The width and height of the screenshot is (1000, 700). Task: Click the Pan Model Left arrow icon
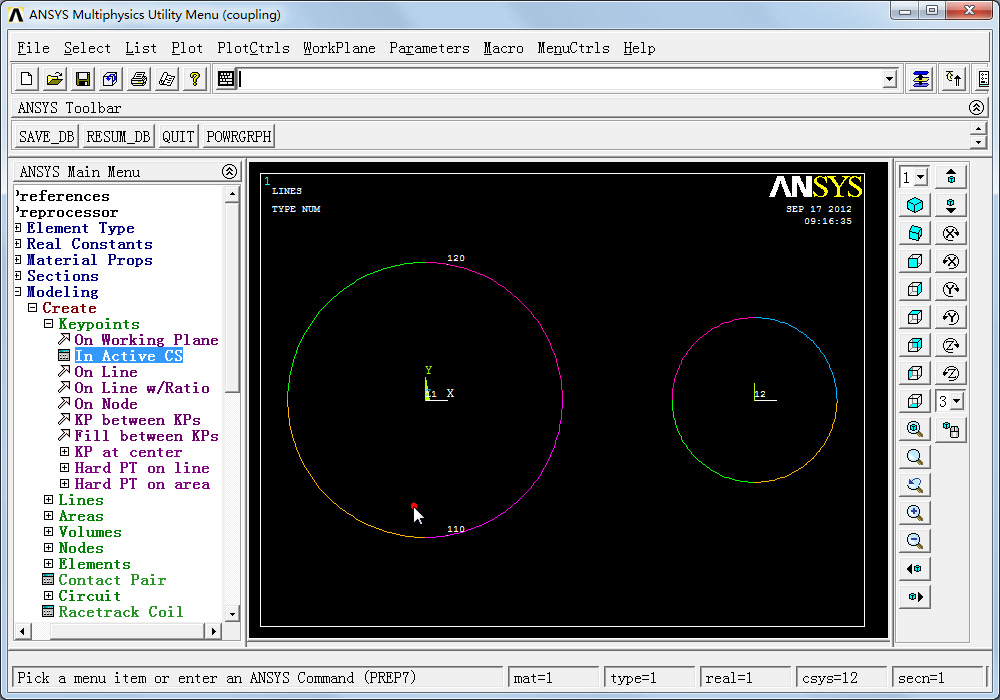click(914, 569)
